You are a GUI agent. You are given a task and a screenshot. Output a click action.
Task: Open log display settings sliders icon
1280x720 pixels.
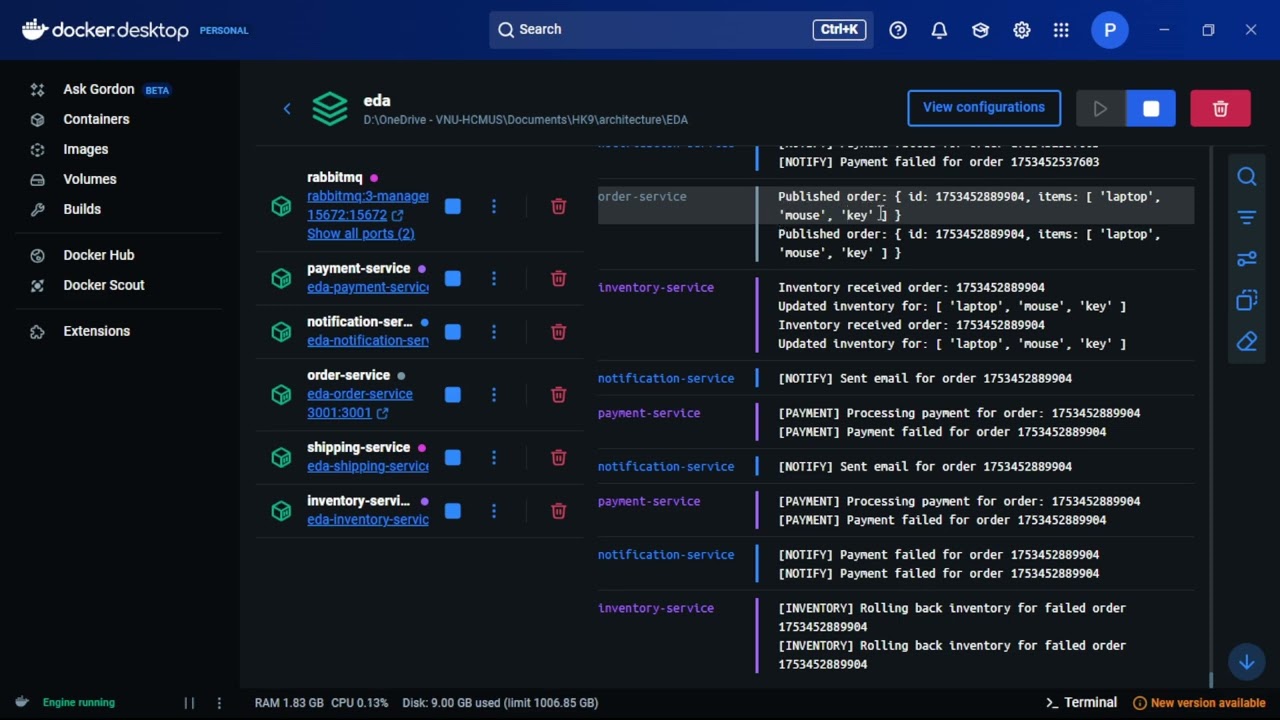[1247, 259]
